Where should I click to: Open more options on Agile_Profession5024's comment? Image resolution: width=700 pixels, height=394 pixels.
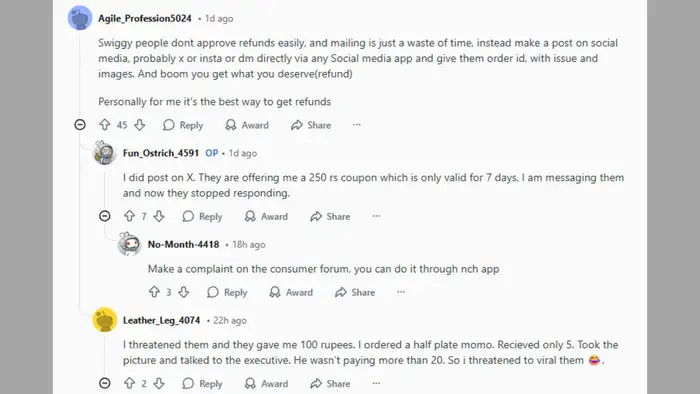pyautogui.click(x=357, y=125)
